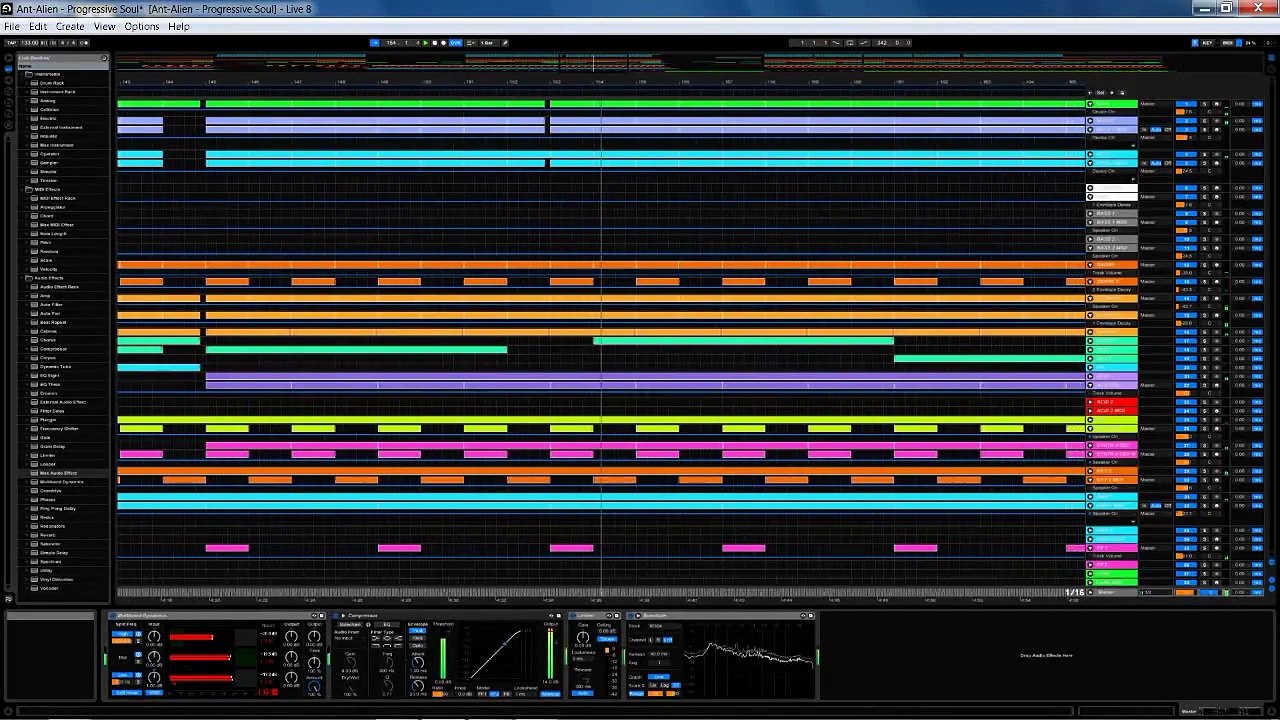Image resolution: width=1280 pixels, height=720 pixels.
Task: Click the transport Play button
Action: [x=425, y=43]
